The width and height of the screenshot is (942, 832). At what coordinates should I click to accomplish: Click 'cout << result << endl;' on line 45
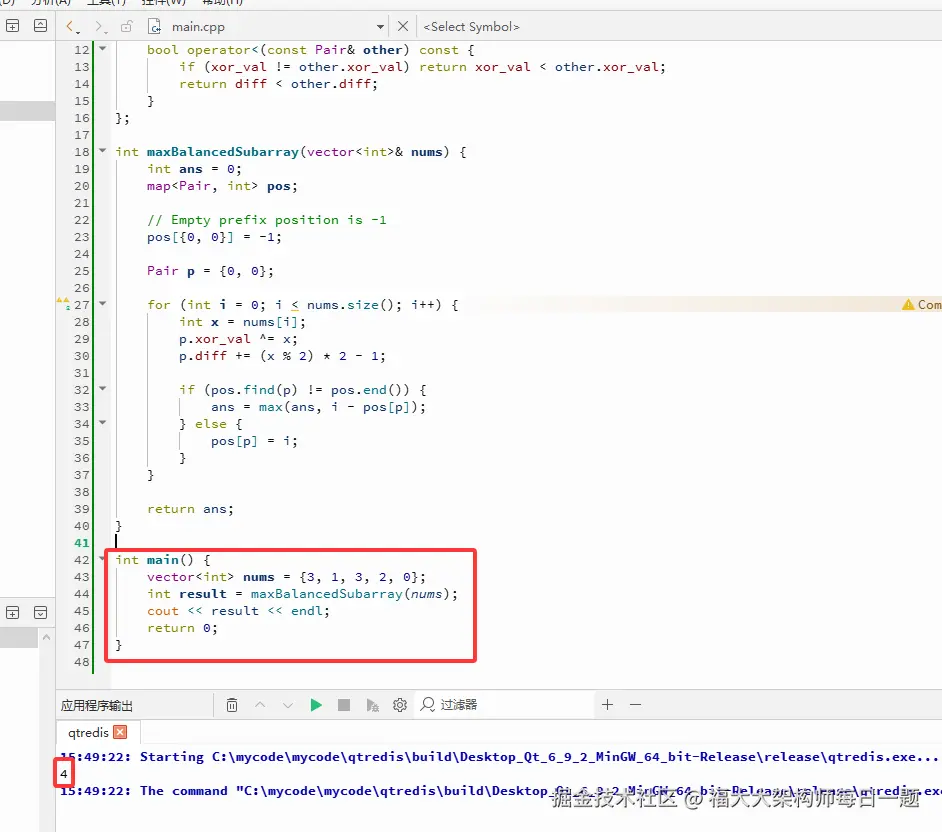coord(239,611)
